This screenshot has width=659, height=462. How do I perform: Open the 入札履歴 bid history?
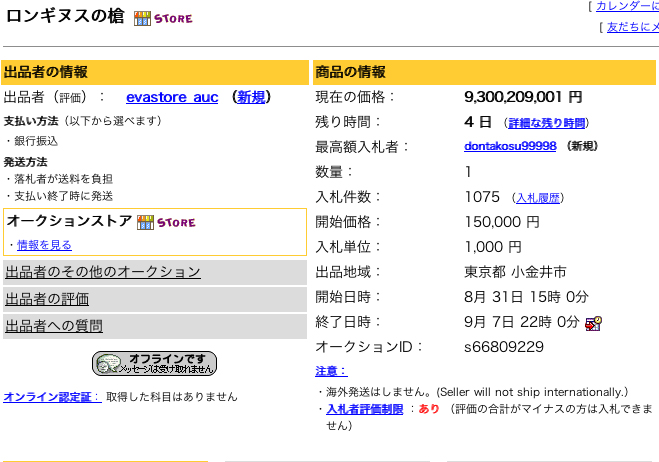tap(538, 198)
